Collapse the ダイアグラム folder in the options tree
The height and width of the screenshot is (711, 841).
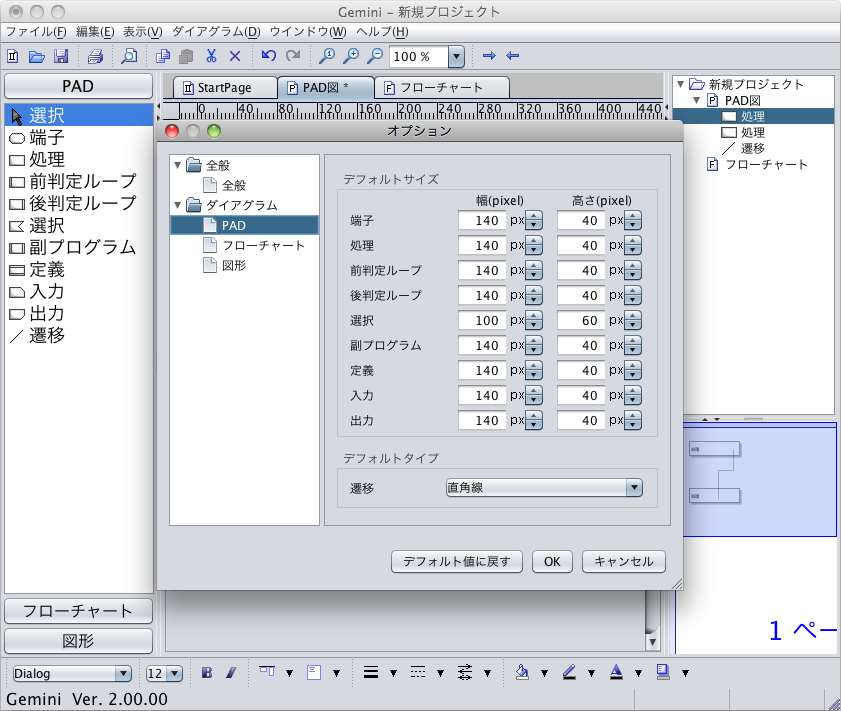coord(178,205)
